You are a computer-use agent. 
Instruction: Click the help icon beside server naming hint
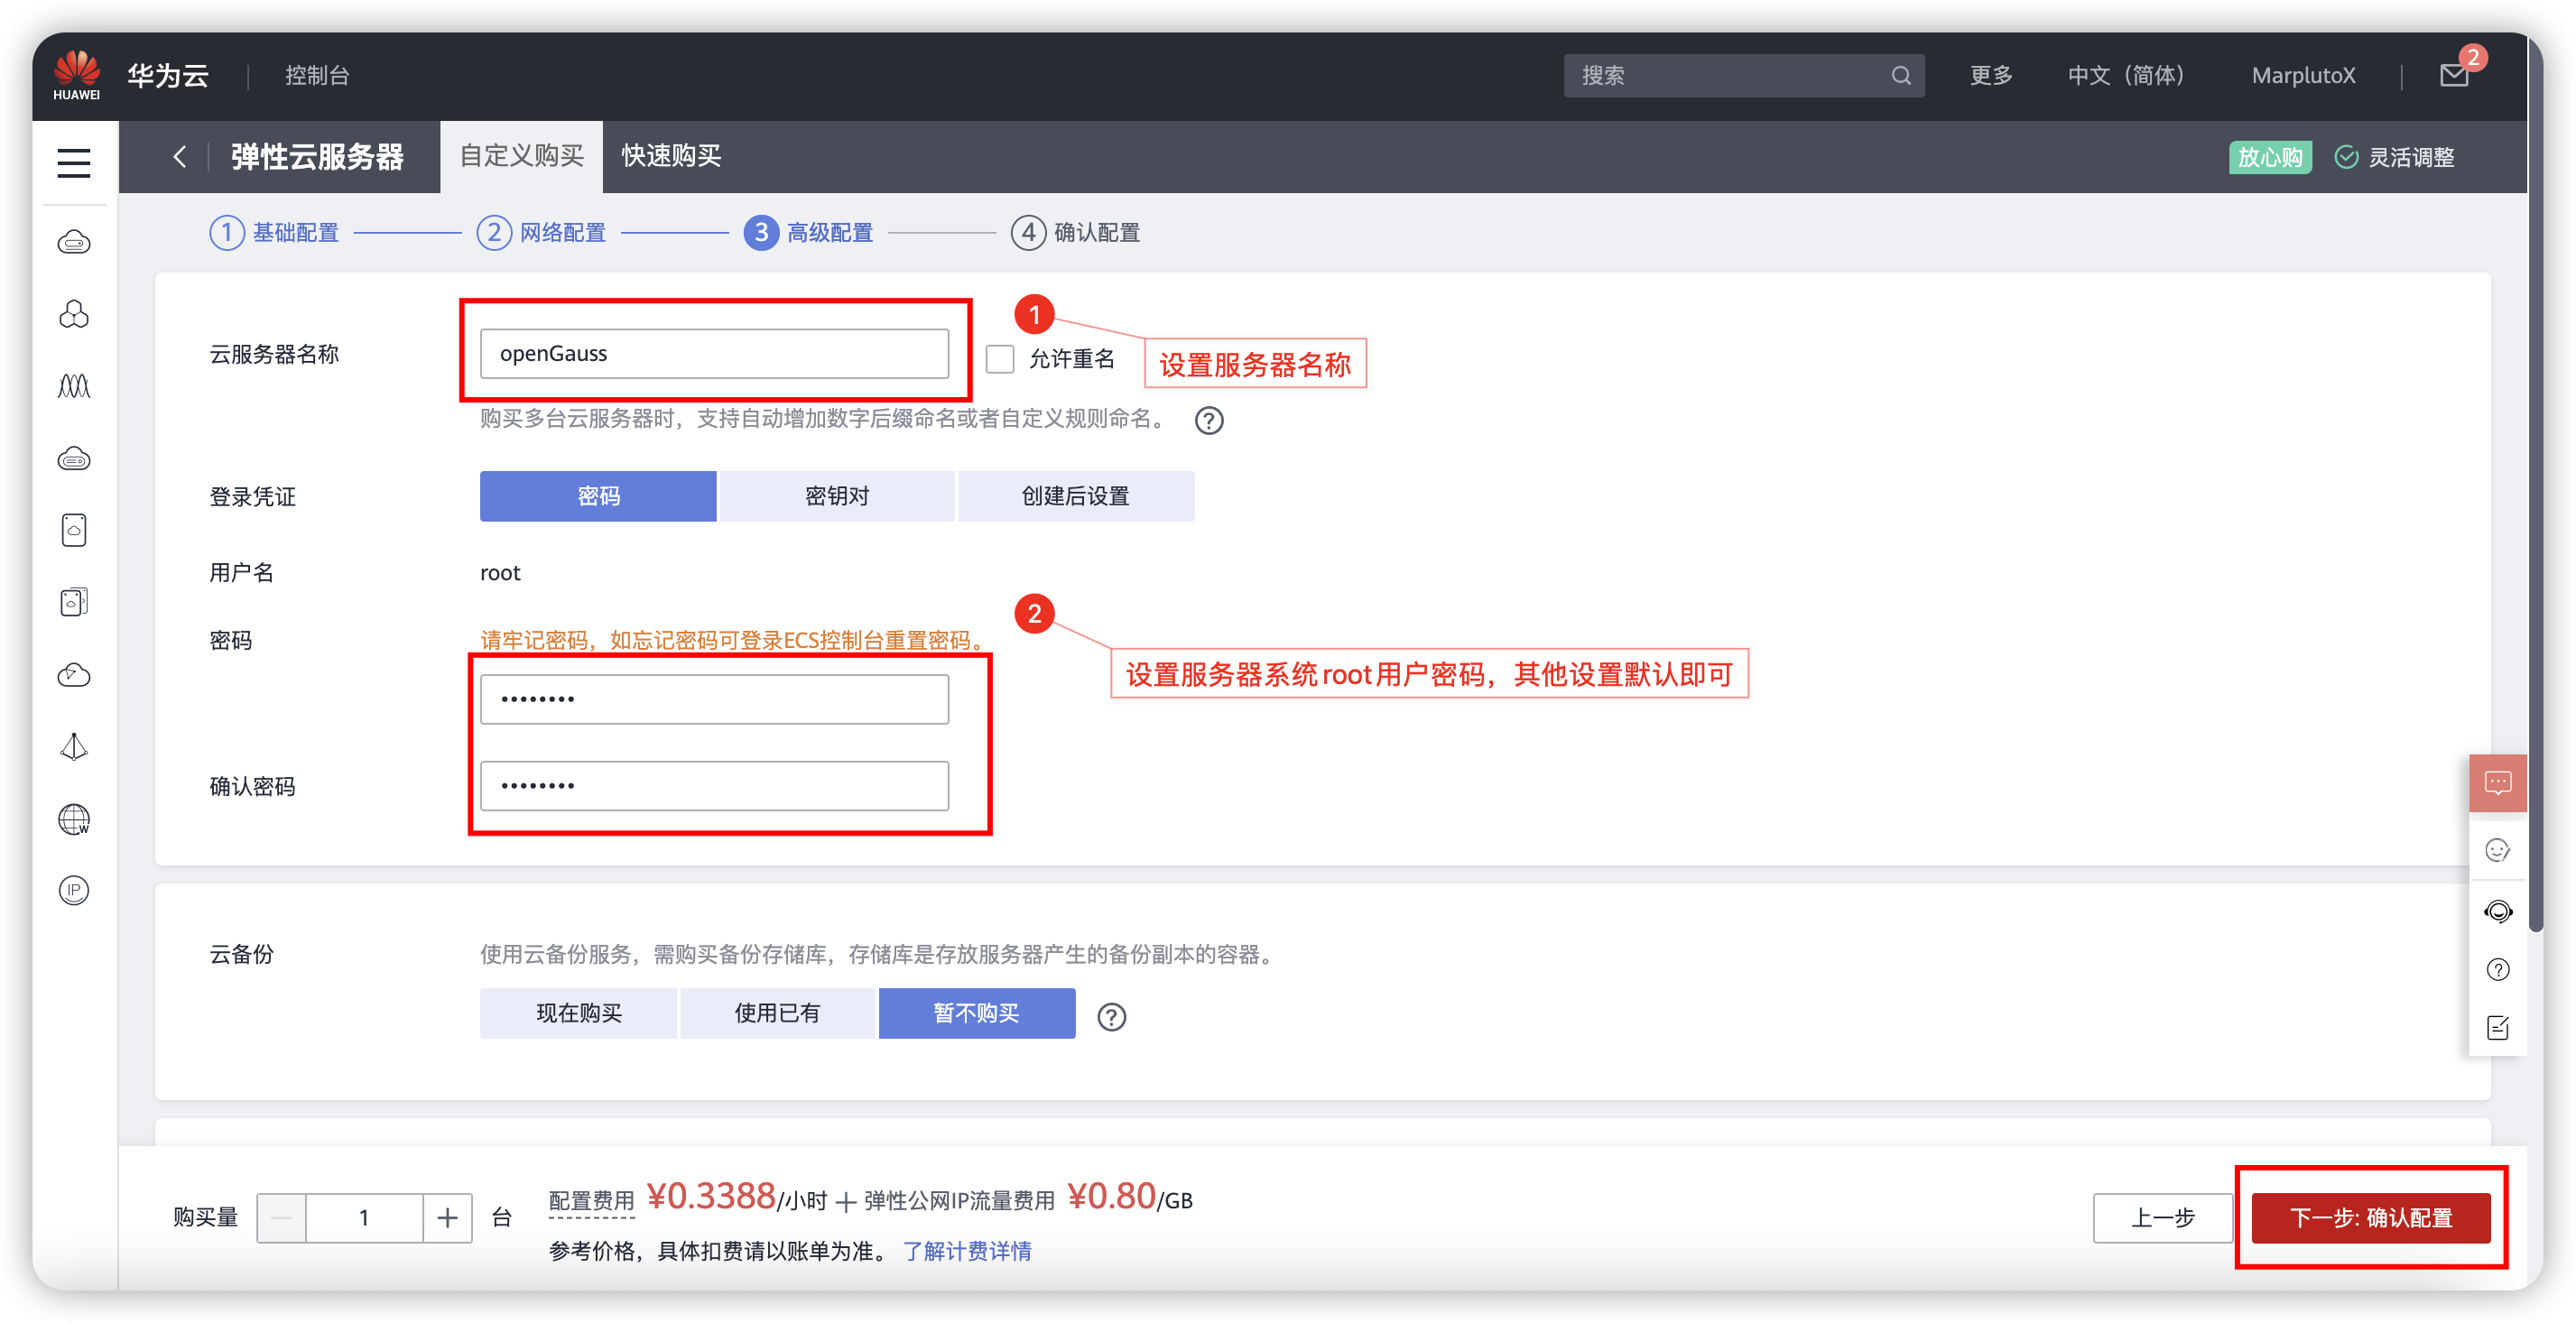[1208, 420]
